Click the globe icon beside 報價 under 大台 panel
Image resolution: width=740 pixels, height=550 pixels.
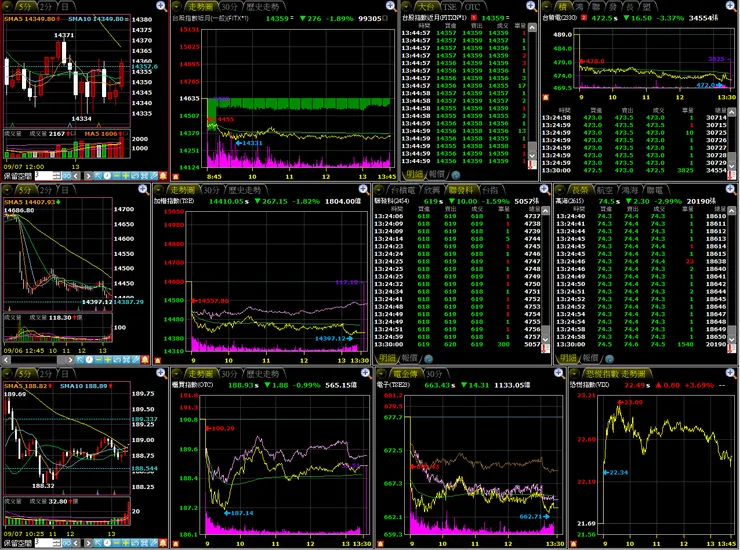click(x=455, y=175)
